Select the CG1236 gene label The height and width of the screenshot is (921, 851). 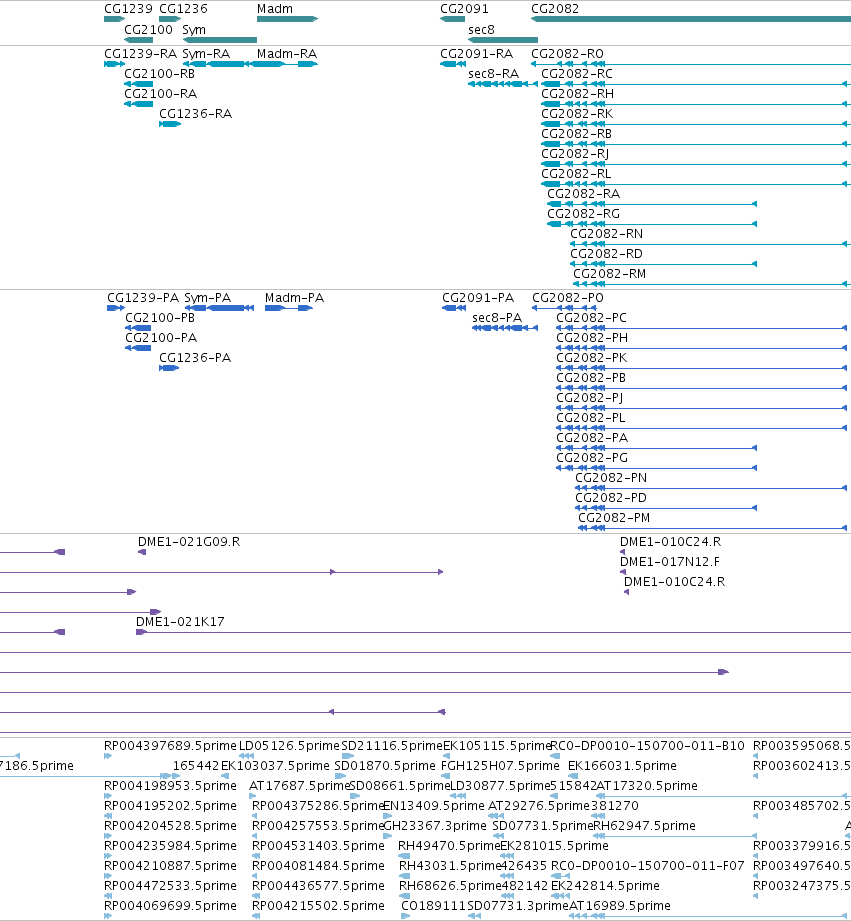183,9
